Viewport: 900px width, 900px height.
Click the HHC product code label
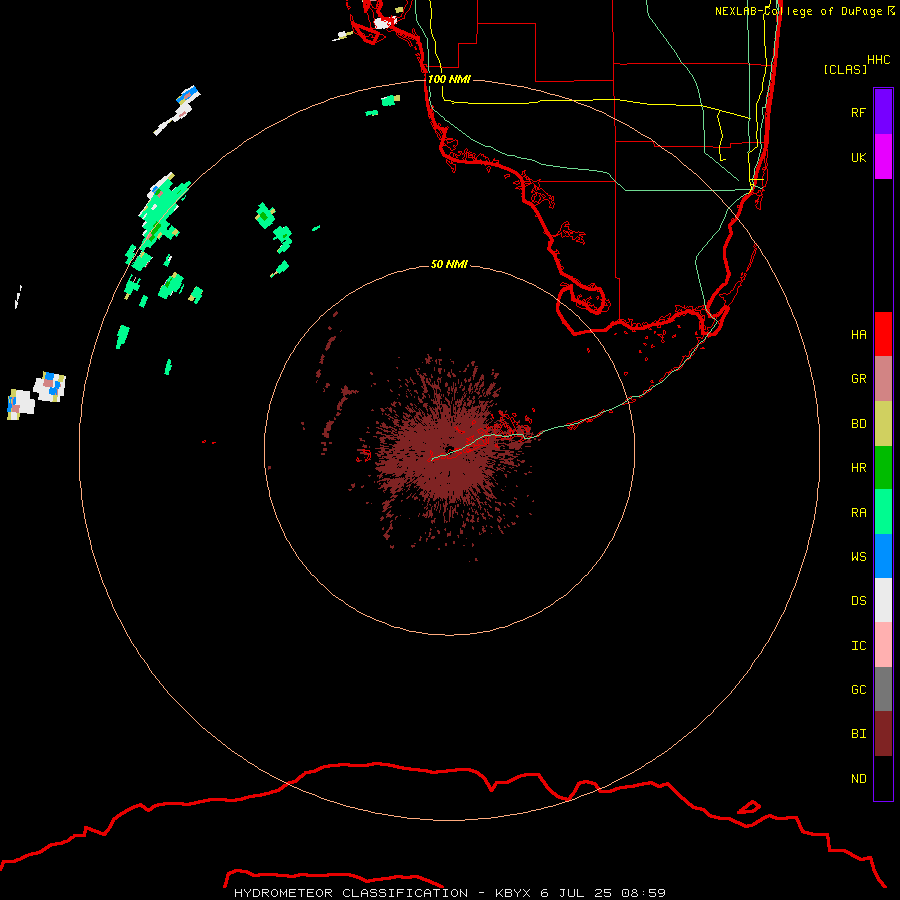click(878, 60)
